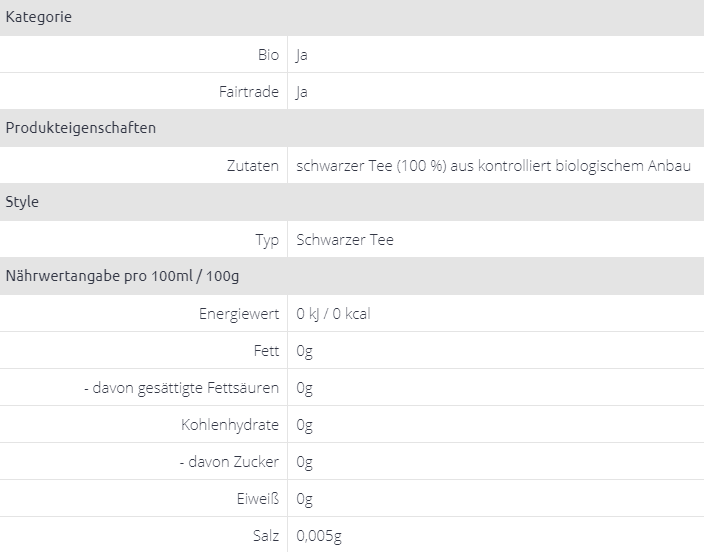This screenshot has height=552, width=704.
Task: Select the Kohlenhydrate row label
Action: [230, 425]
